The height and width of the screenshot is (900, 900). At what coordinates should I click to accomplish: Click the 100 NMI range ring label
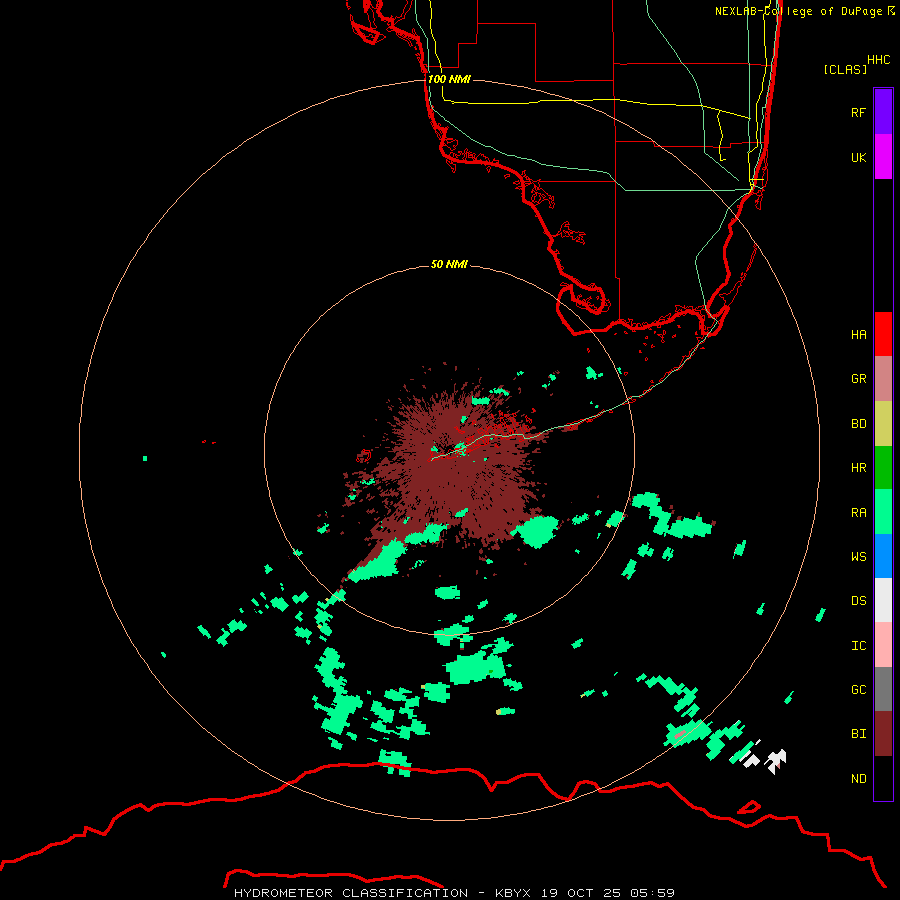(449, 79)
